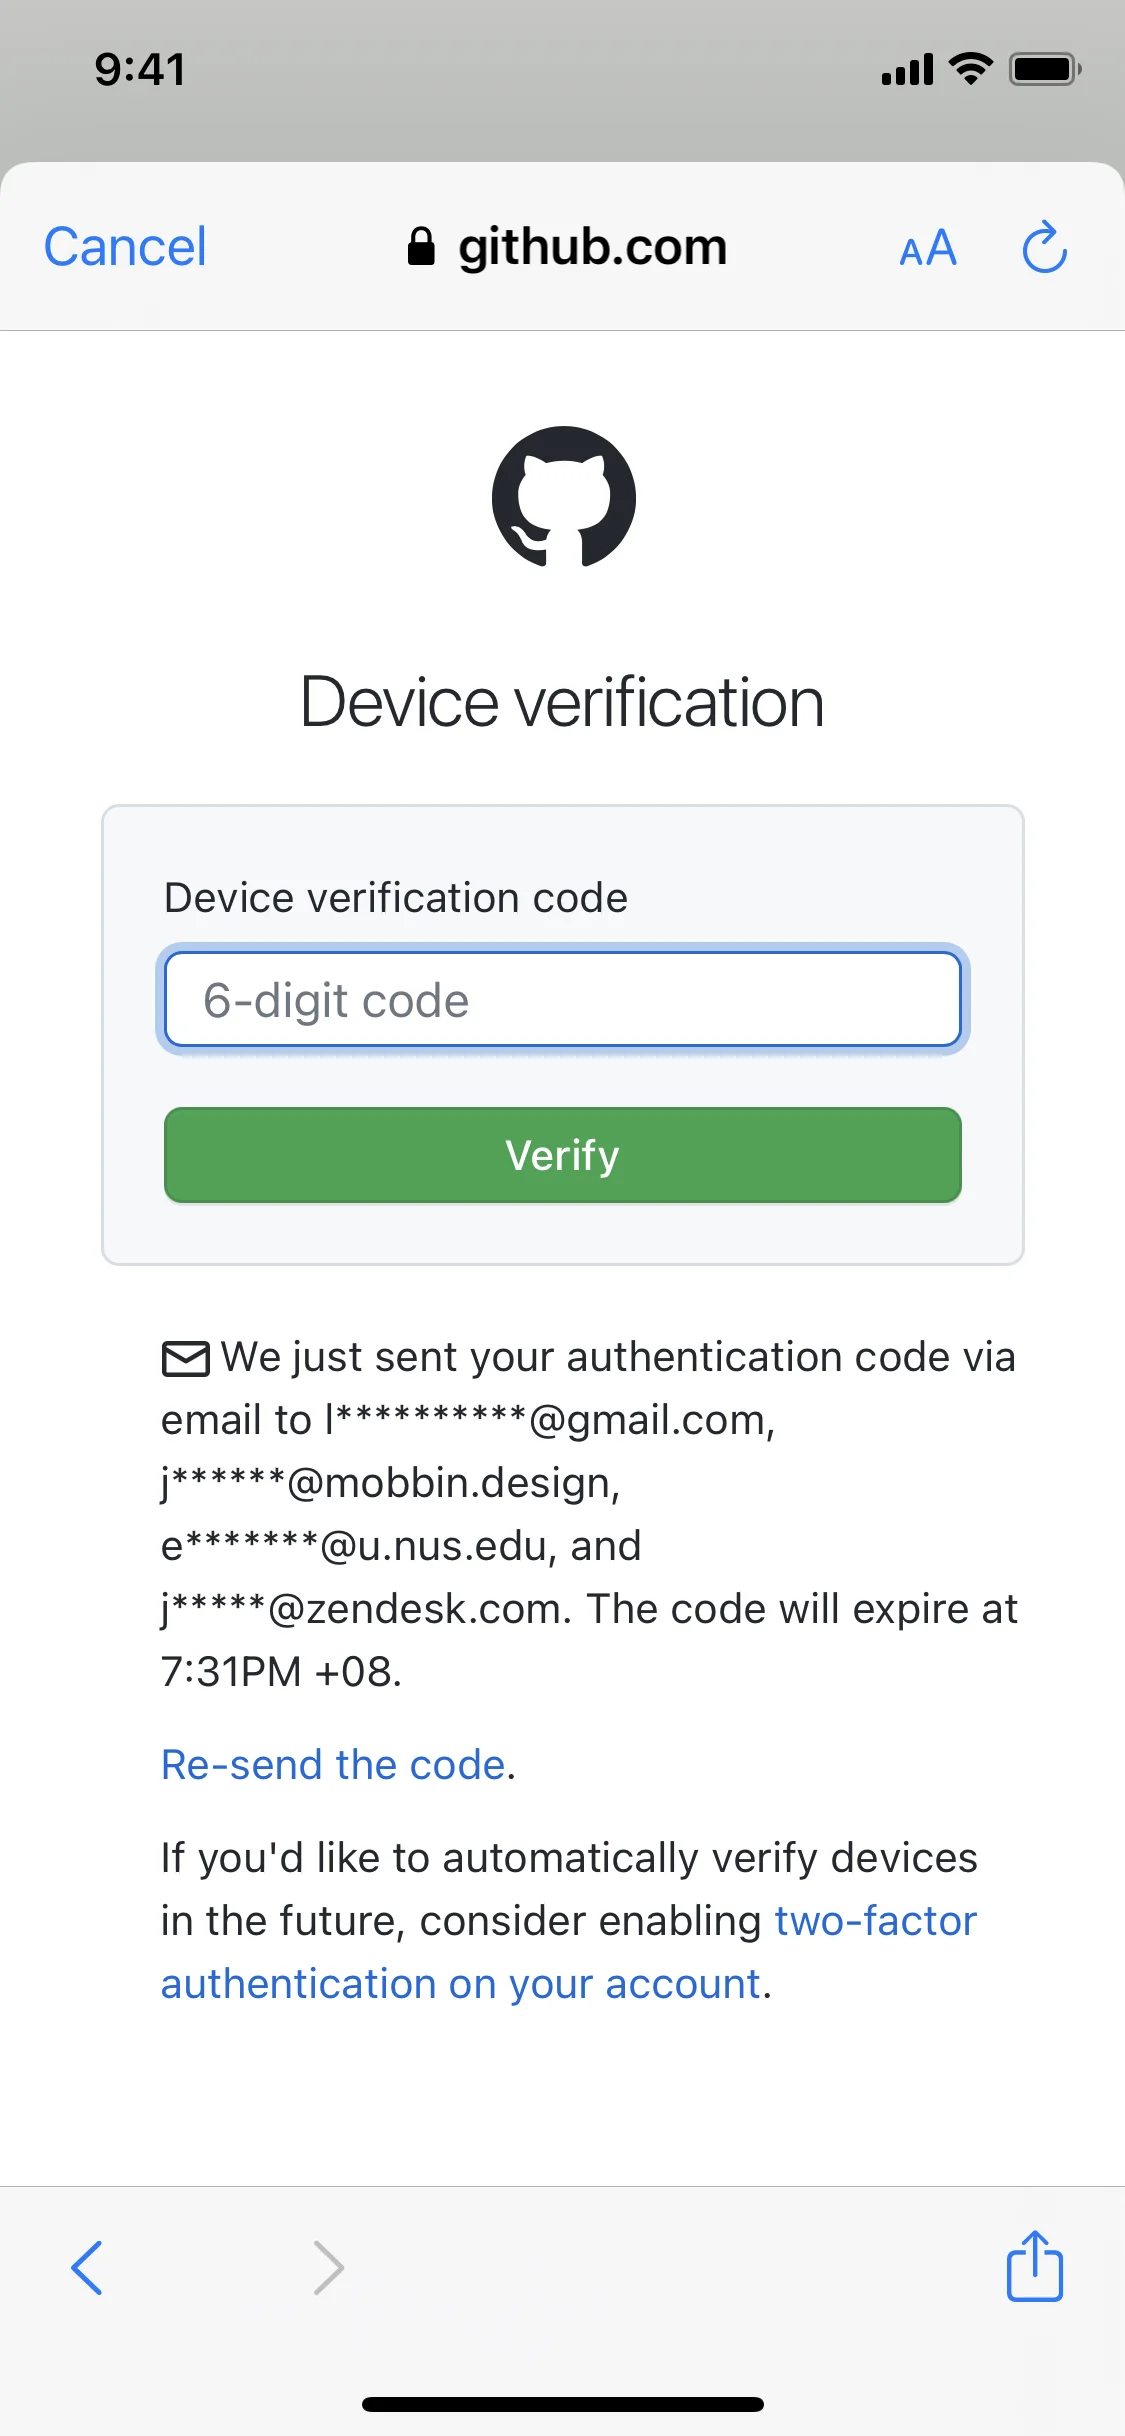Tap the Device verification heading
1125x2436 pixels.
(562, 701)
